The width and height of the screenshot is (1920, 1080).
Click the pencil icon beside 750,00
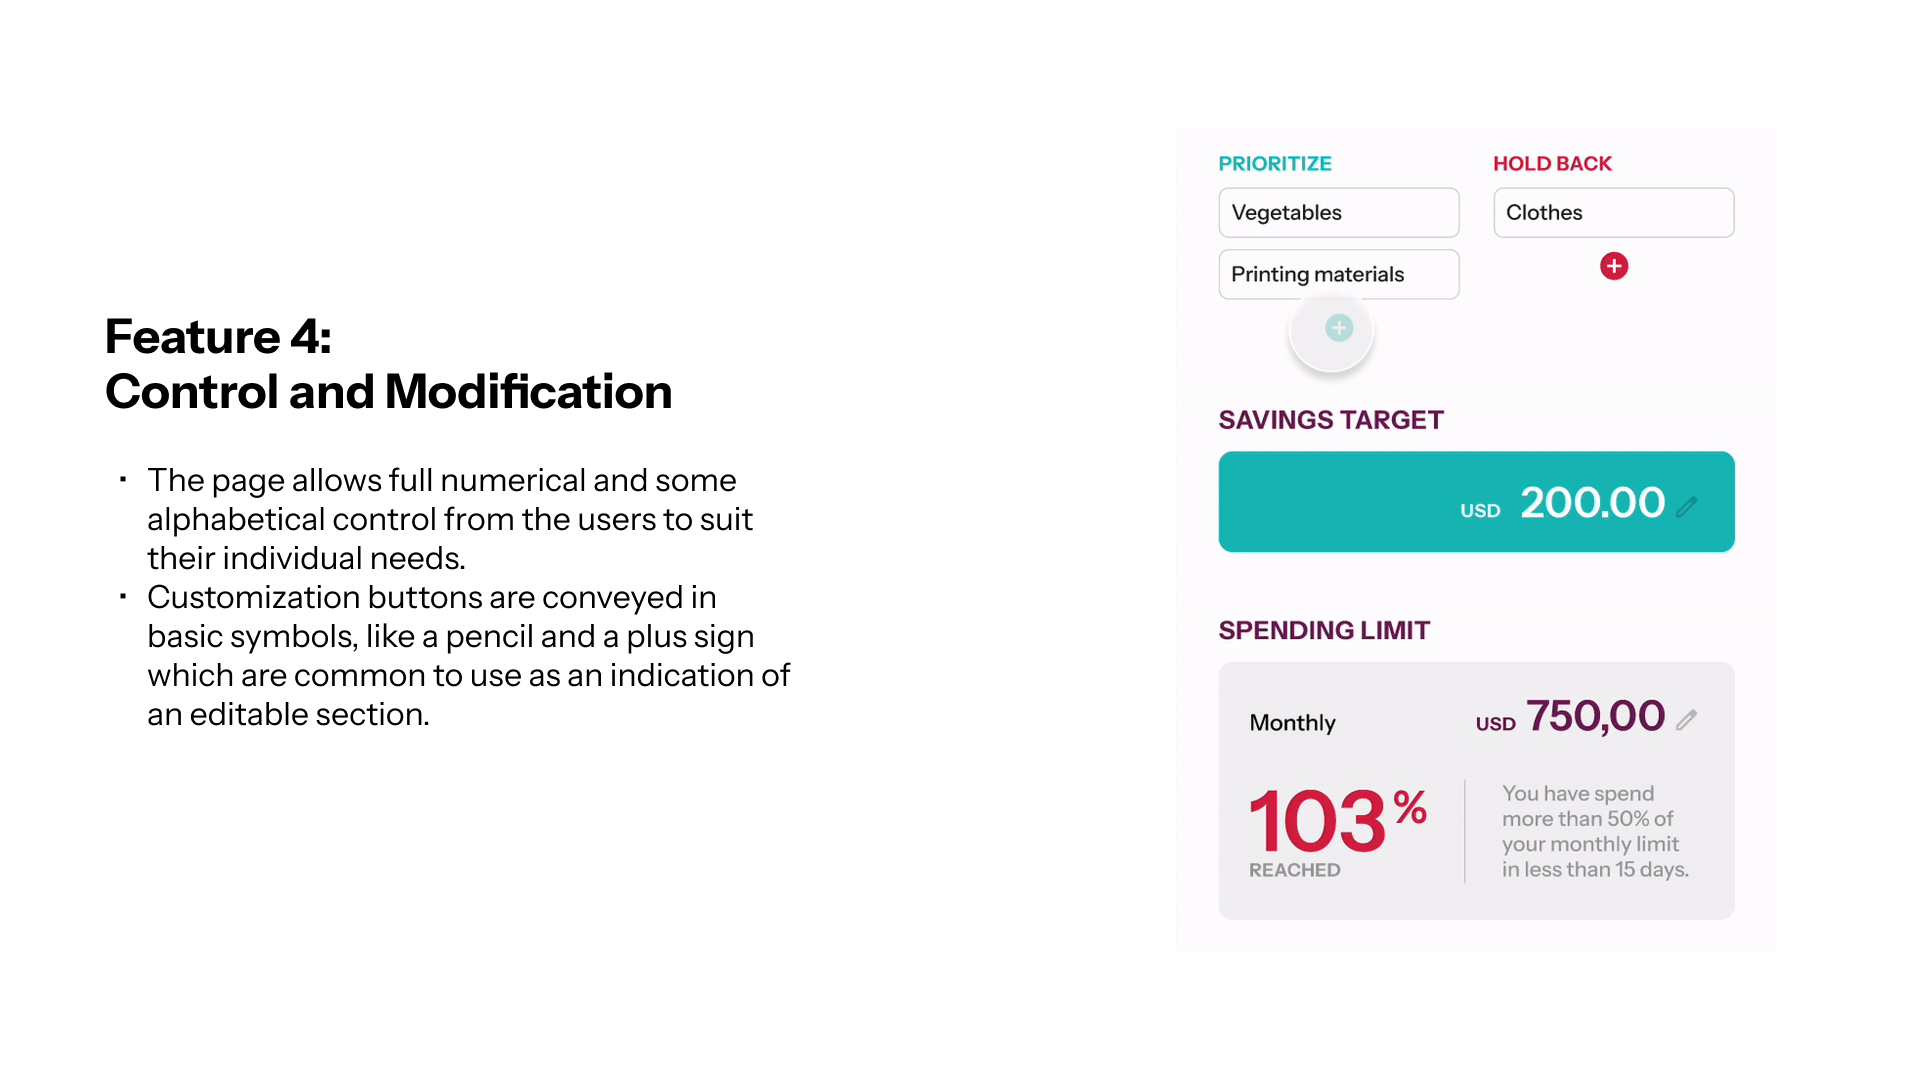click(1687, 720)
